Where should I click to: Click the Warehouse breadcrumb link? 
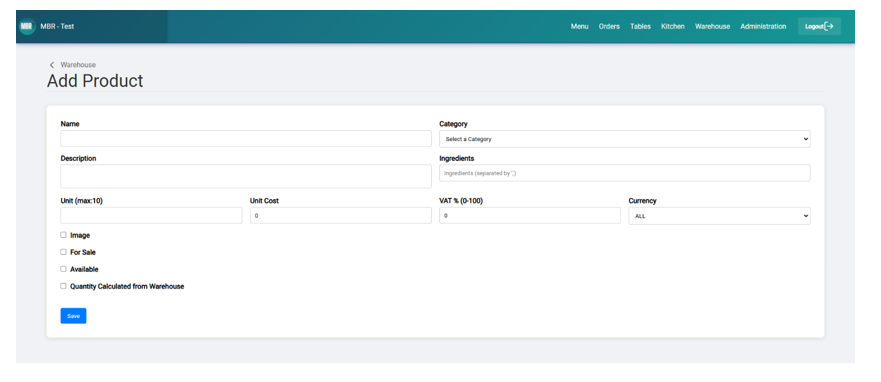[x=78, y=65]
